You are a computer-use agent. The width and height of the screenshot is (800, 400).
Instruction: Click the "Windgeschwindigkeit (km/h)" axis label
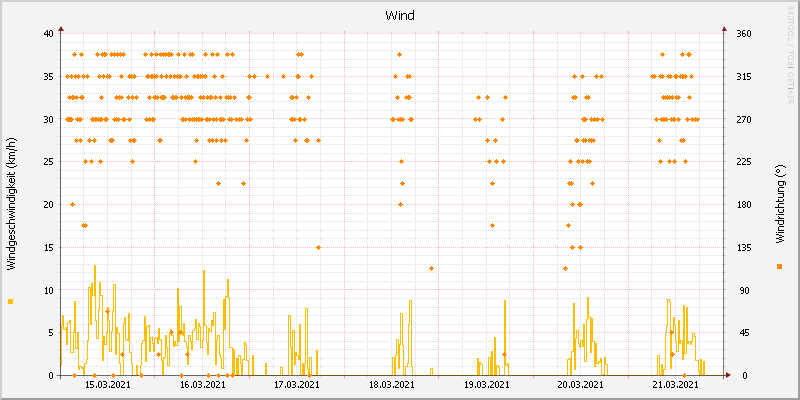coord(11,204)
